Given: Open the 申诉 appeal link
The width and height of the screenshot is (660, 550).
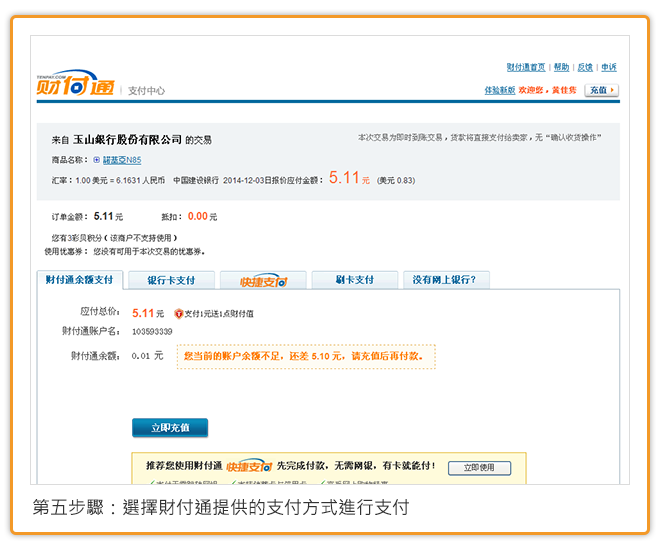Looking at the screenshot, I should coord(609,67).
